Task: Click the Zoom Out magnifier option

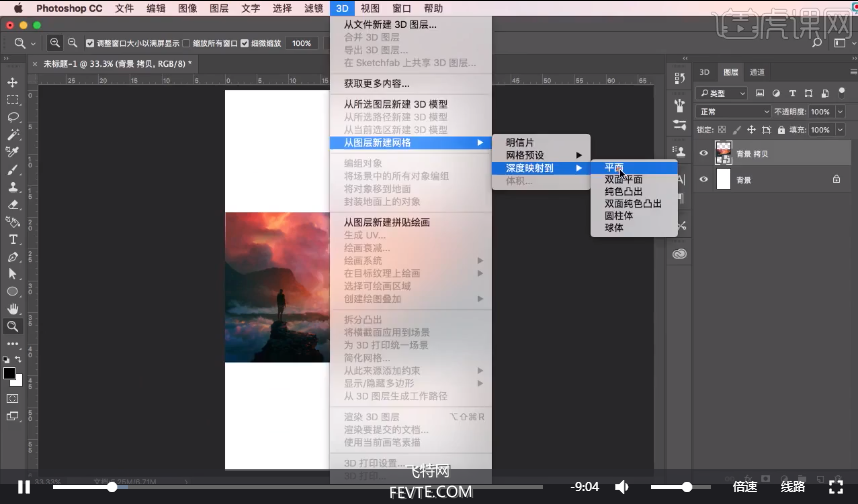Action: [72, 43]
